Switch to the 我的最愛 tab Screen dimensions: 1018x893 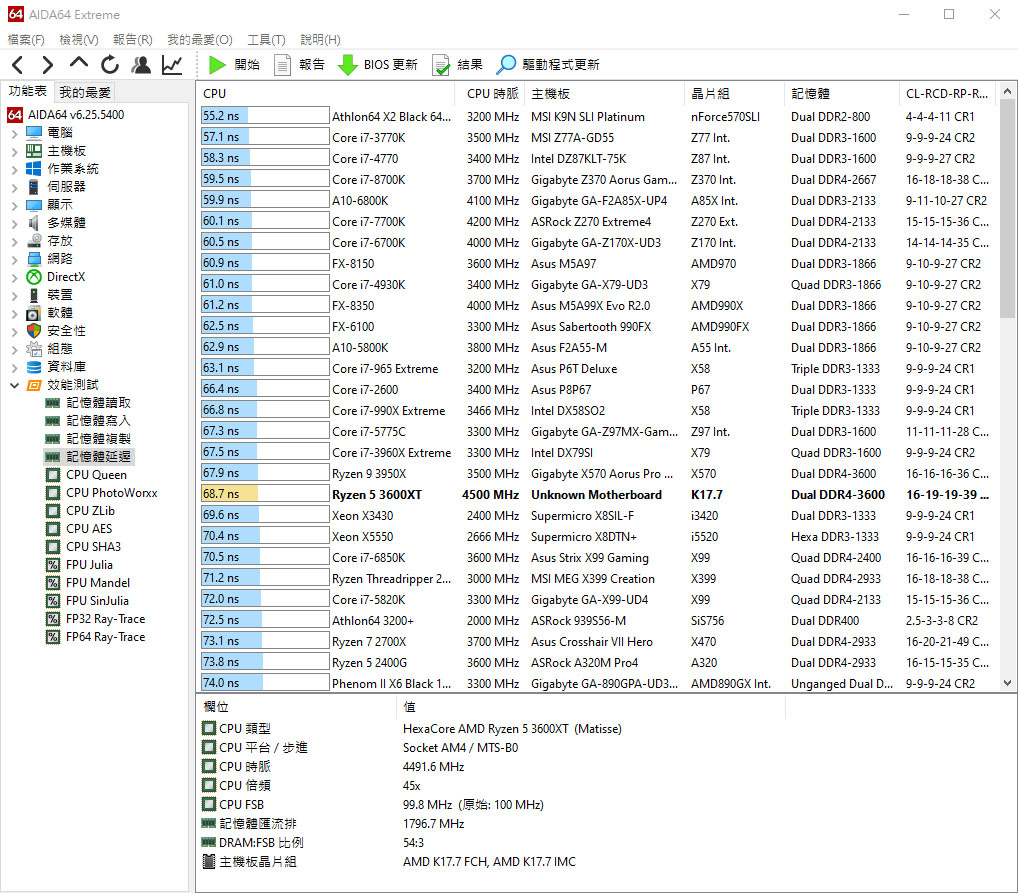pyautogui.click(x=85, y=92)
